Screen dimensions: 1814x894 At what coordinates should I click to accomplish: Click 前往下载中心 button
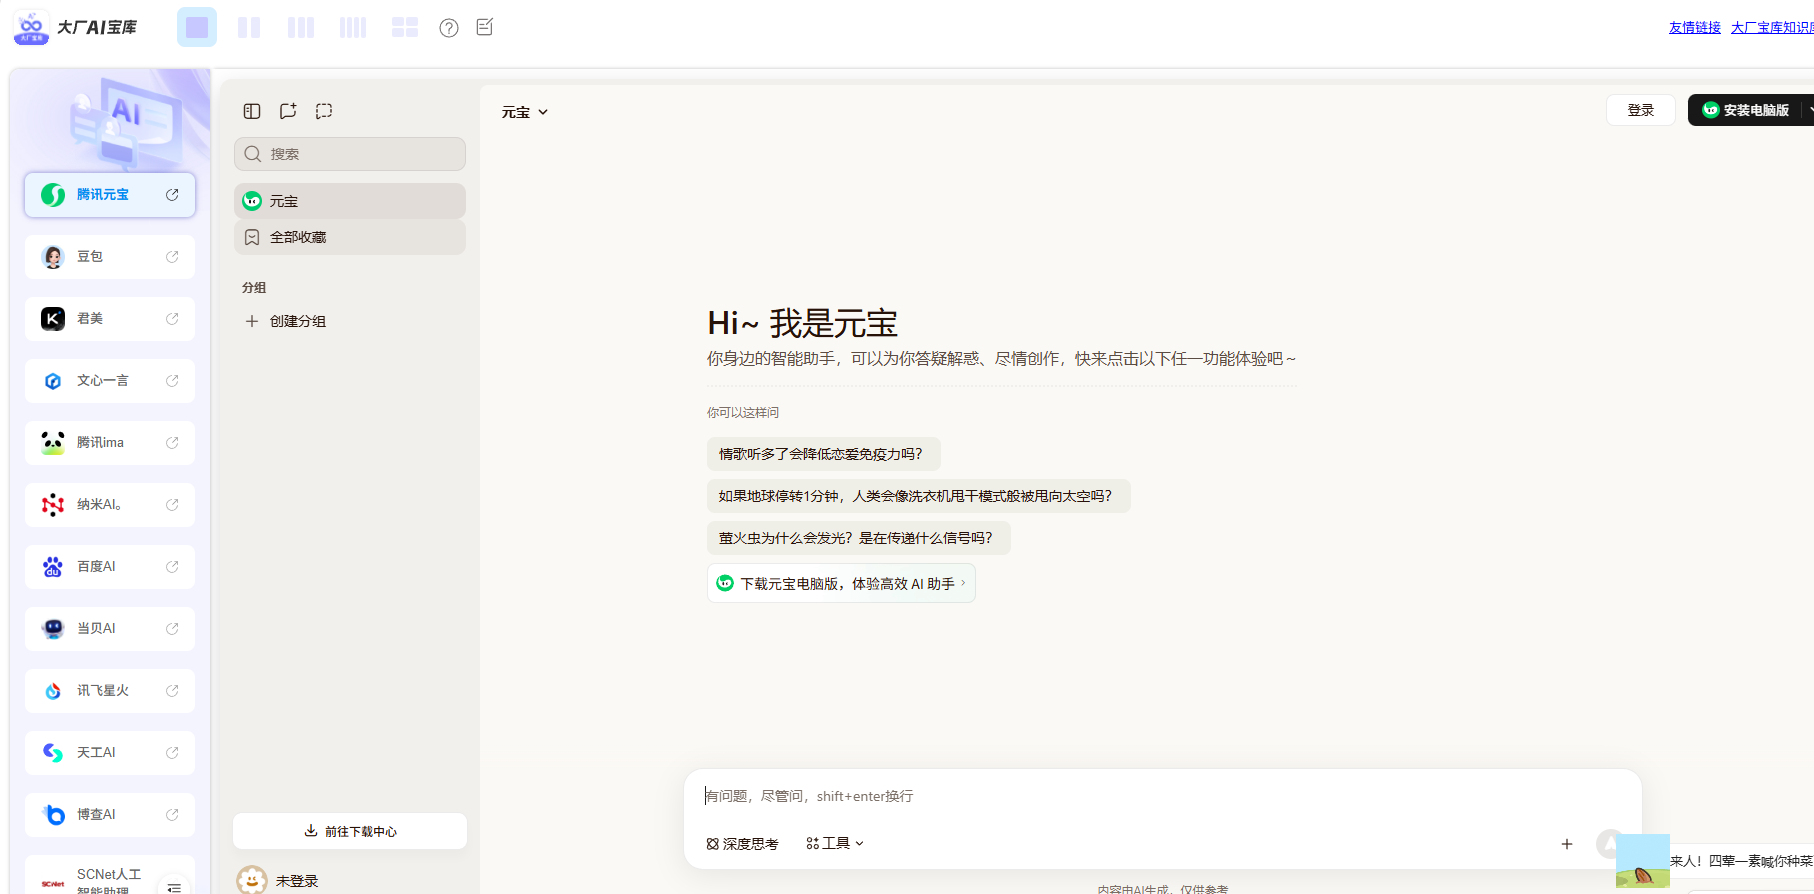[x=350, y=831]
